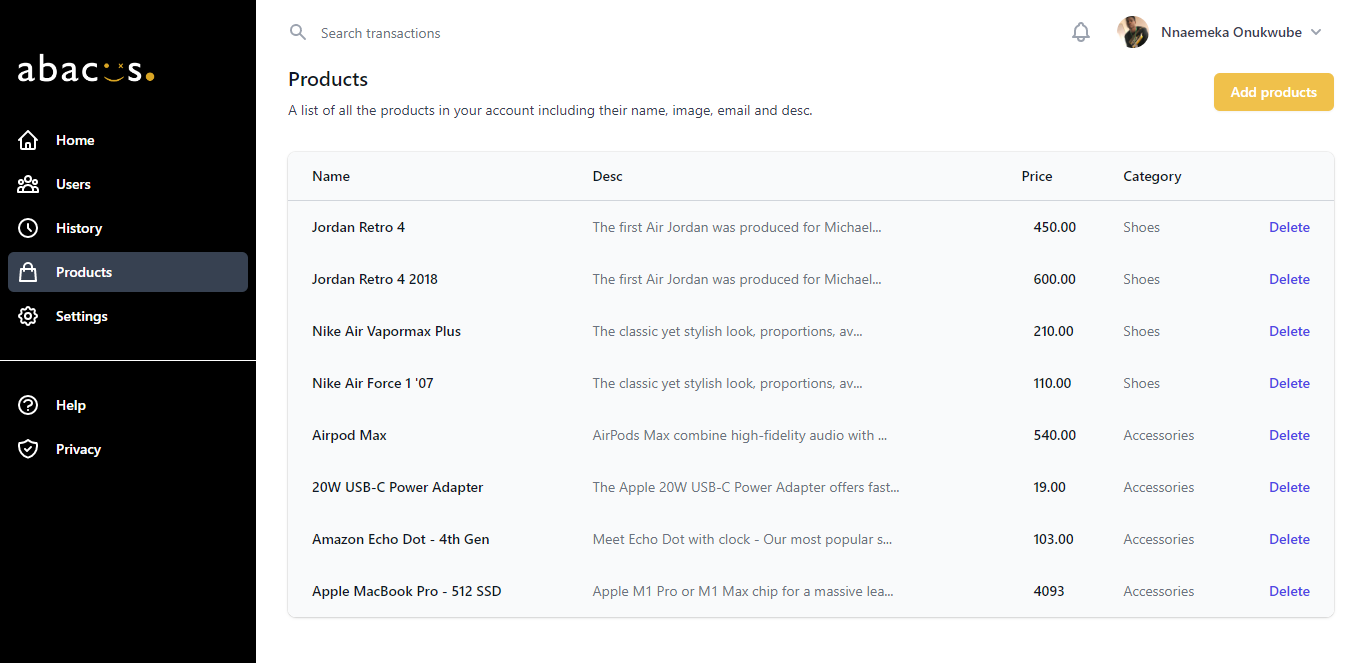Delete Amazon Echo Dot - 4th Gen
This screenshot has height=663, width=1366.
click(1289, 539)
